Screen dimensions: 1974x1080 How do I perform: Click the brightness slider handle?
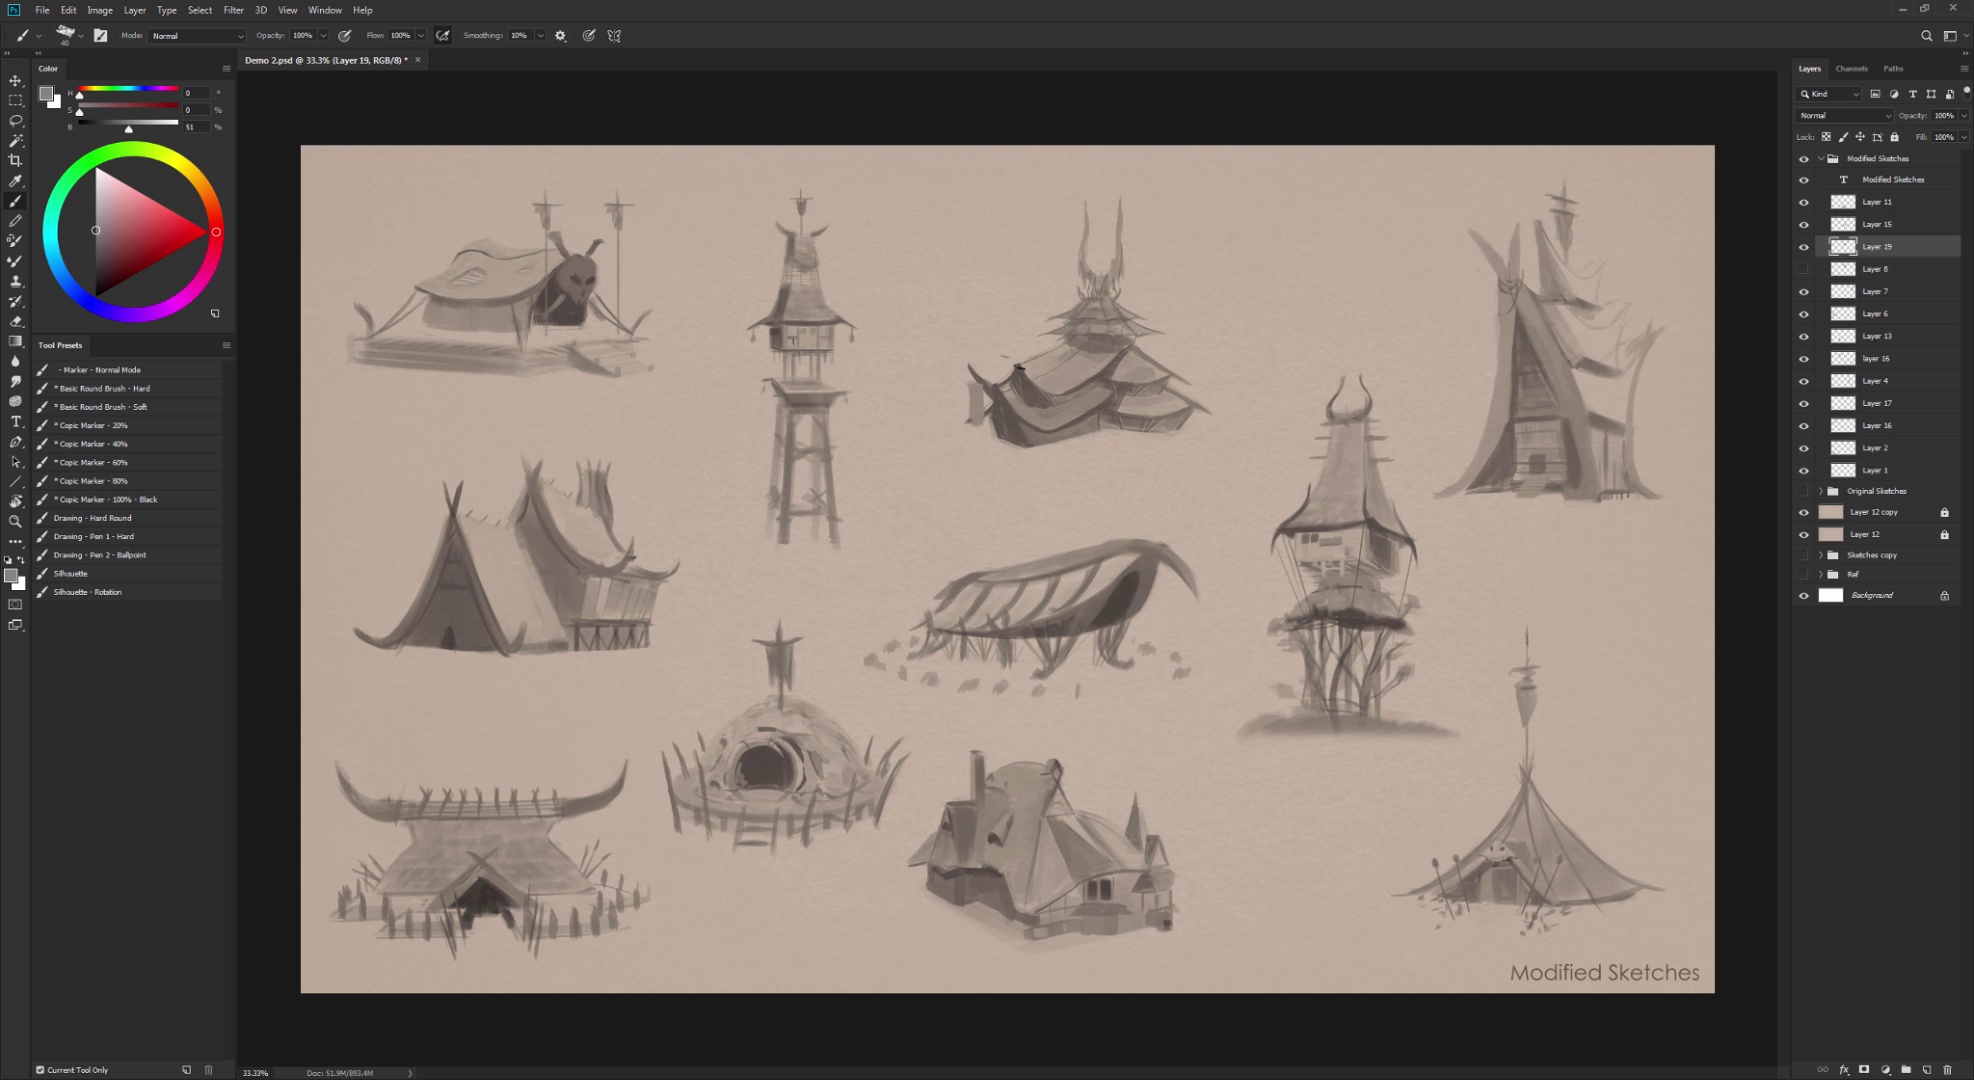click(128, 129)
